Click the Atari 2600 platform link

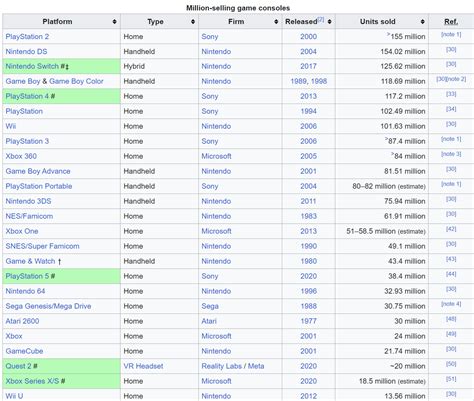coord(22,321)
